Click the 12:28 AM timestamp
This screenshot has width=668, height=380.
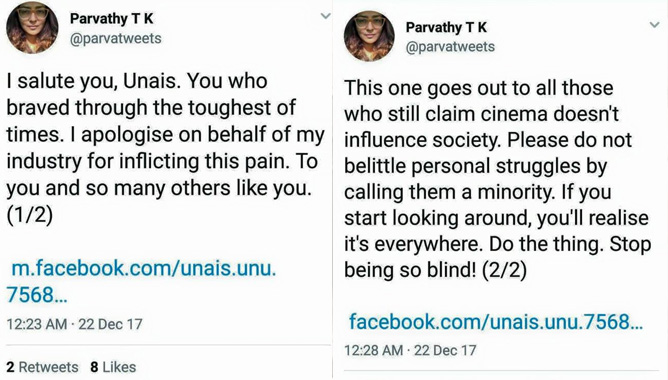(x=374, y=350)
